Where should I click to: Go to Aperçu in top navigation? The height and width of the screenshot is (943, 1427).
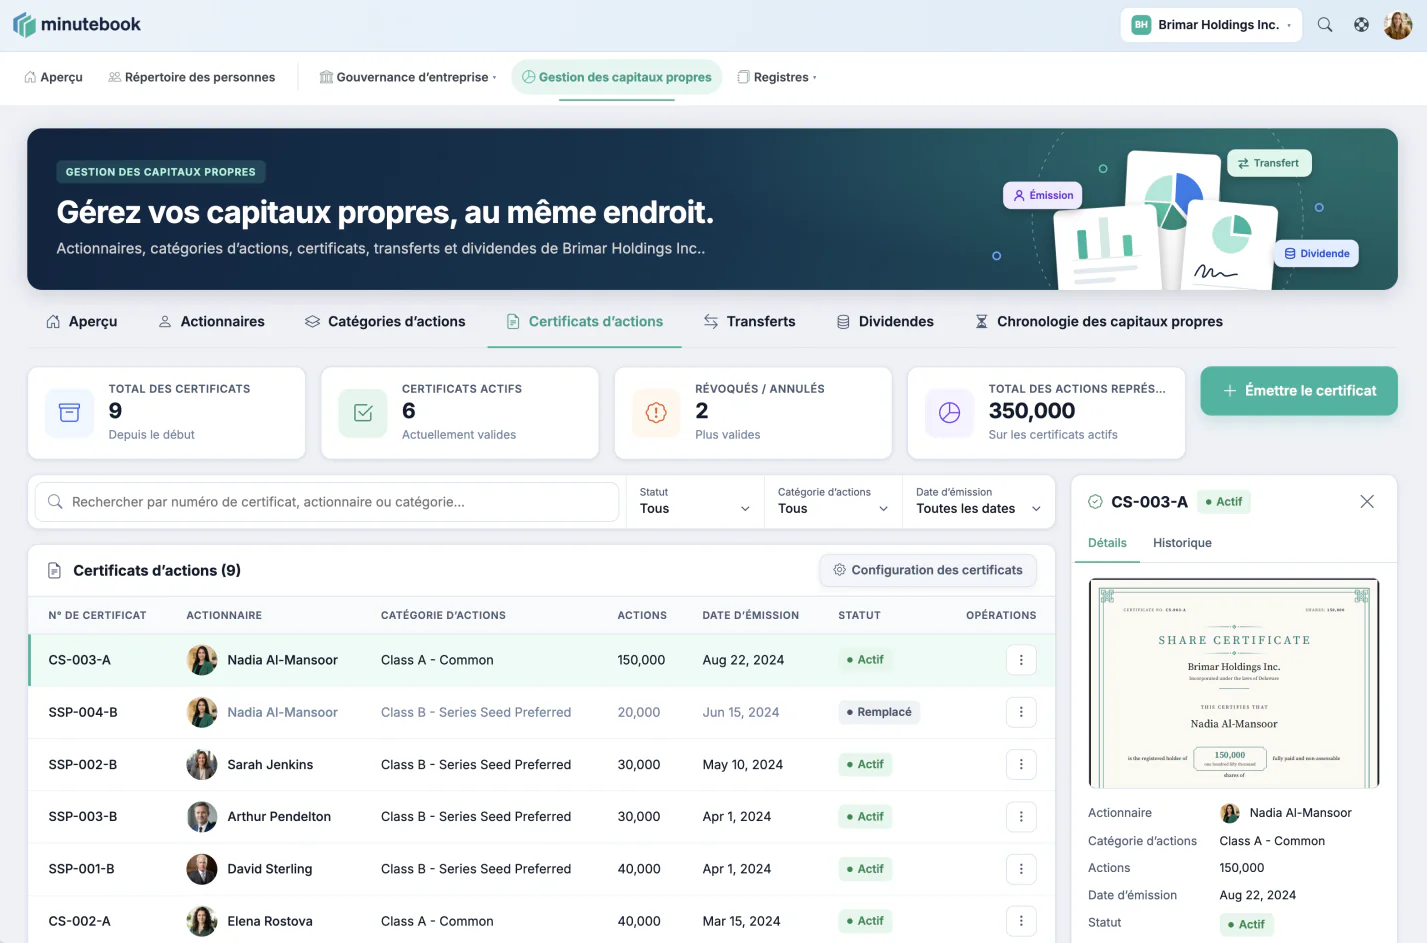click(54, 77)
